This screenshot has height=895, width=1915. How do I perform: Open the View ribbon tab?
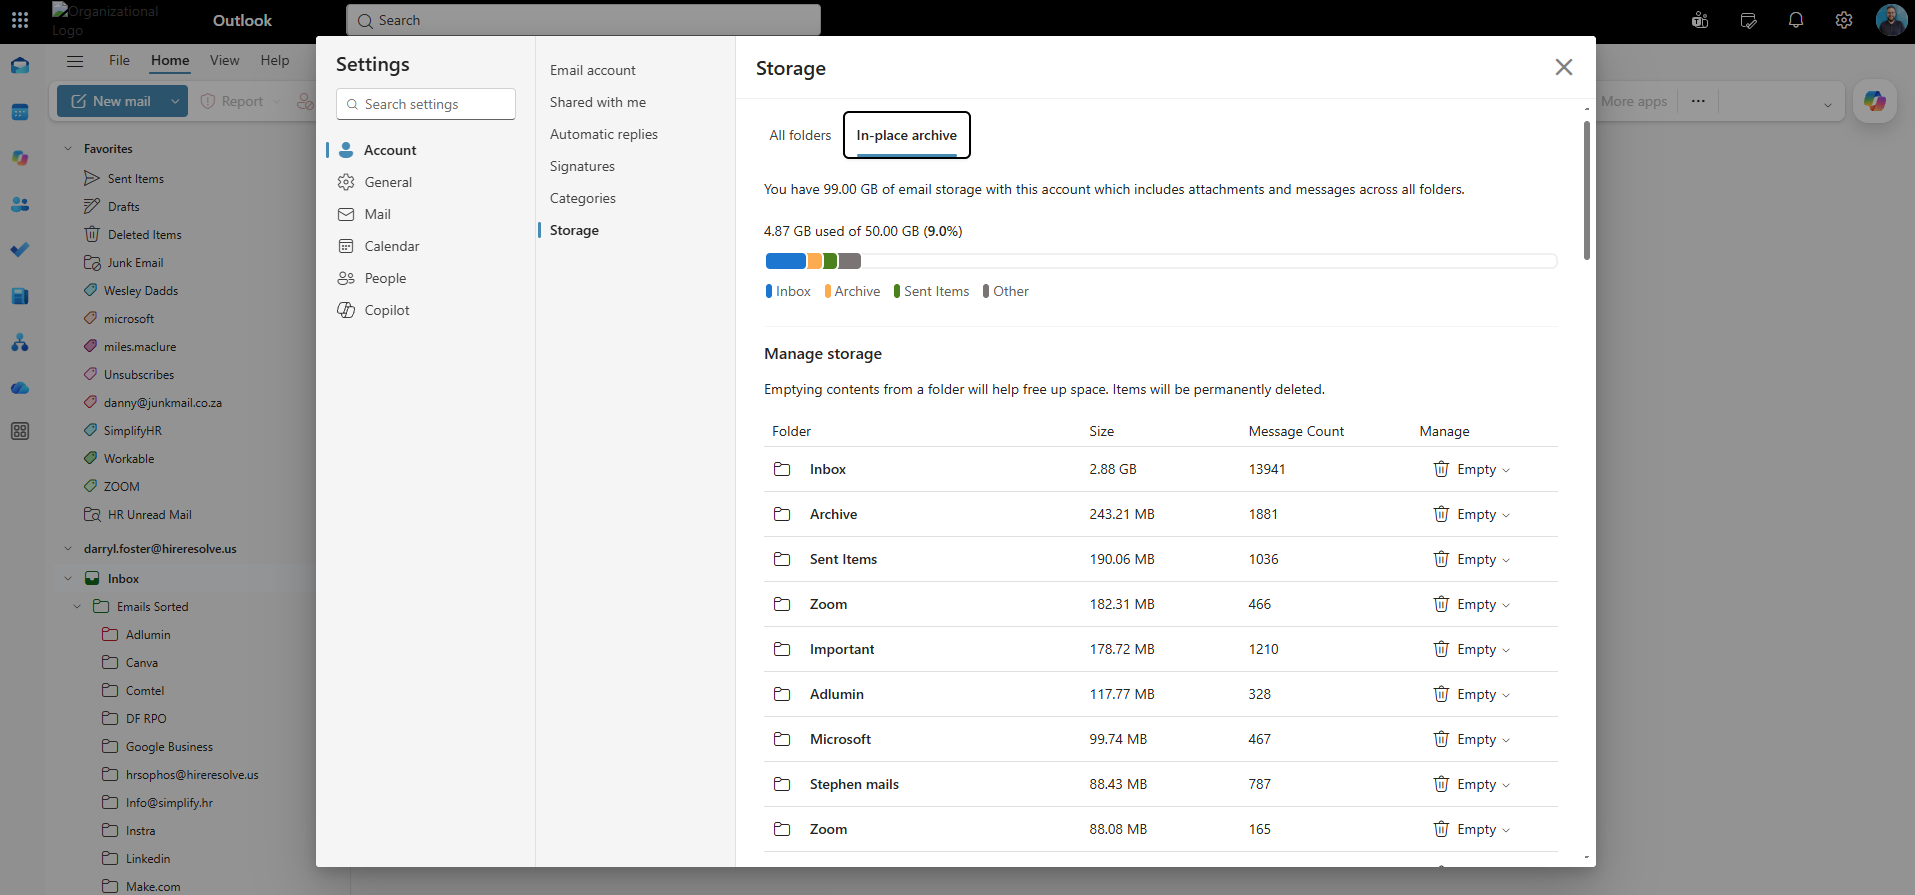tap(225, 60)
